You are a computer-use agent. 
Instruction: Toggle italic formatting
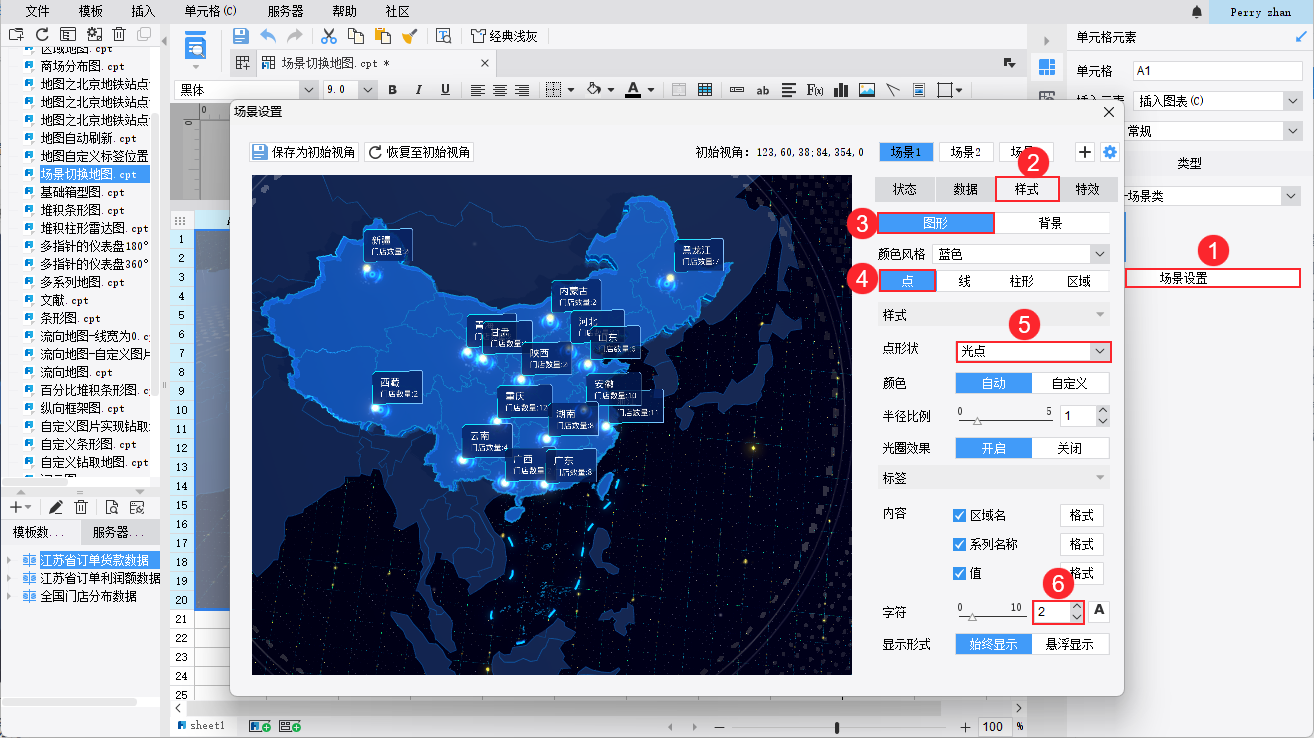pos(419,90)
